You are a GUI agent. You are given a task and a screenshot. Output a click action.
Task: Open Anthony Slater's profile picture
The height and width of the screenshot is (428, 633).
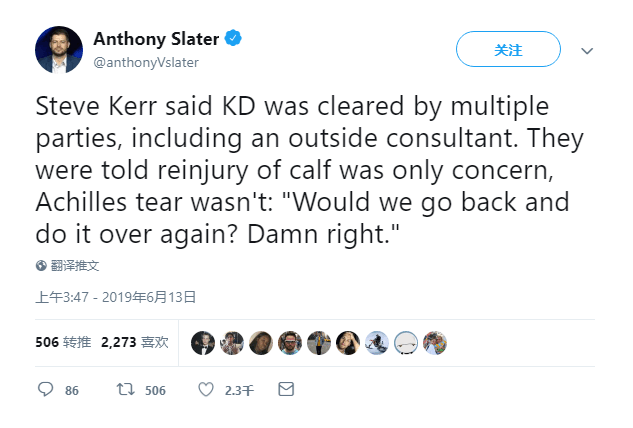tap(58, 49)
